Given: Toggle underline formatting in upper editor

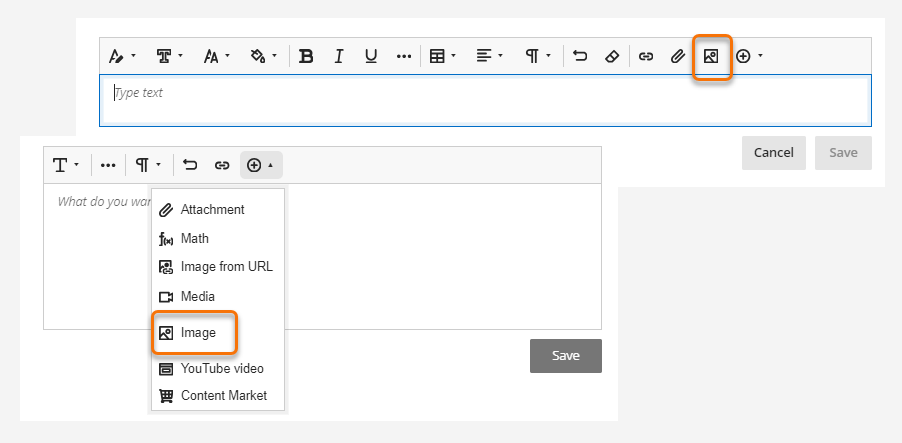Looking at the screenshot, I should tap(371, 56).
